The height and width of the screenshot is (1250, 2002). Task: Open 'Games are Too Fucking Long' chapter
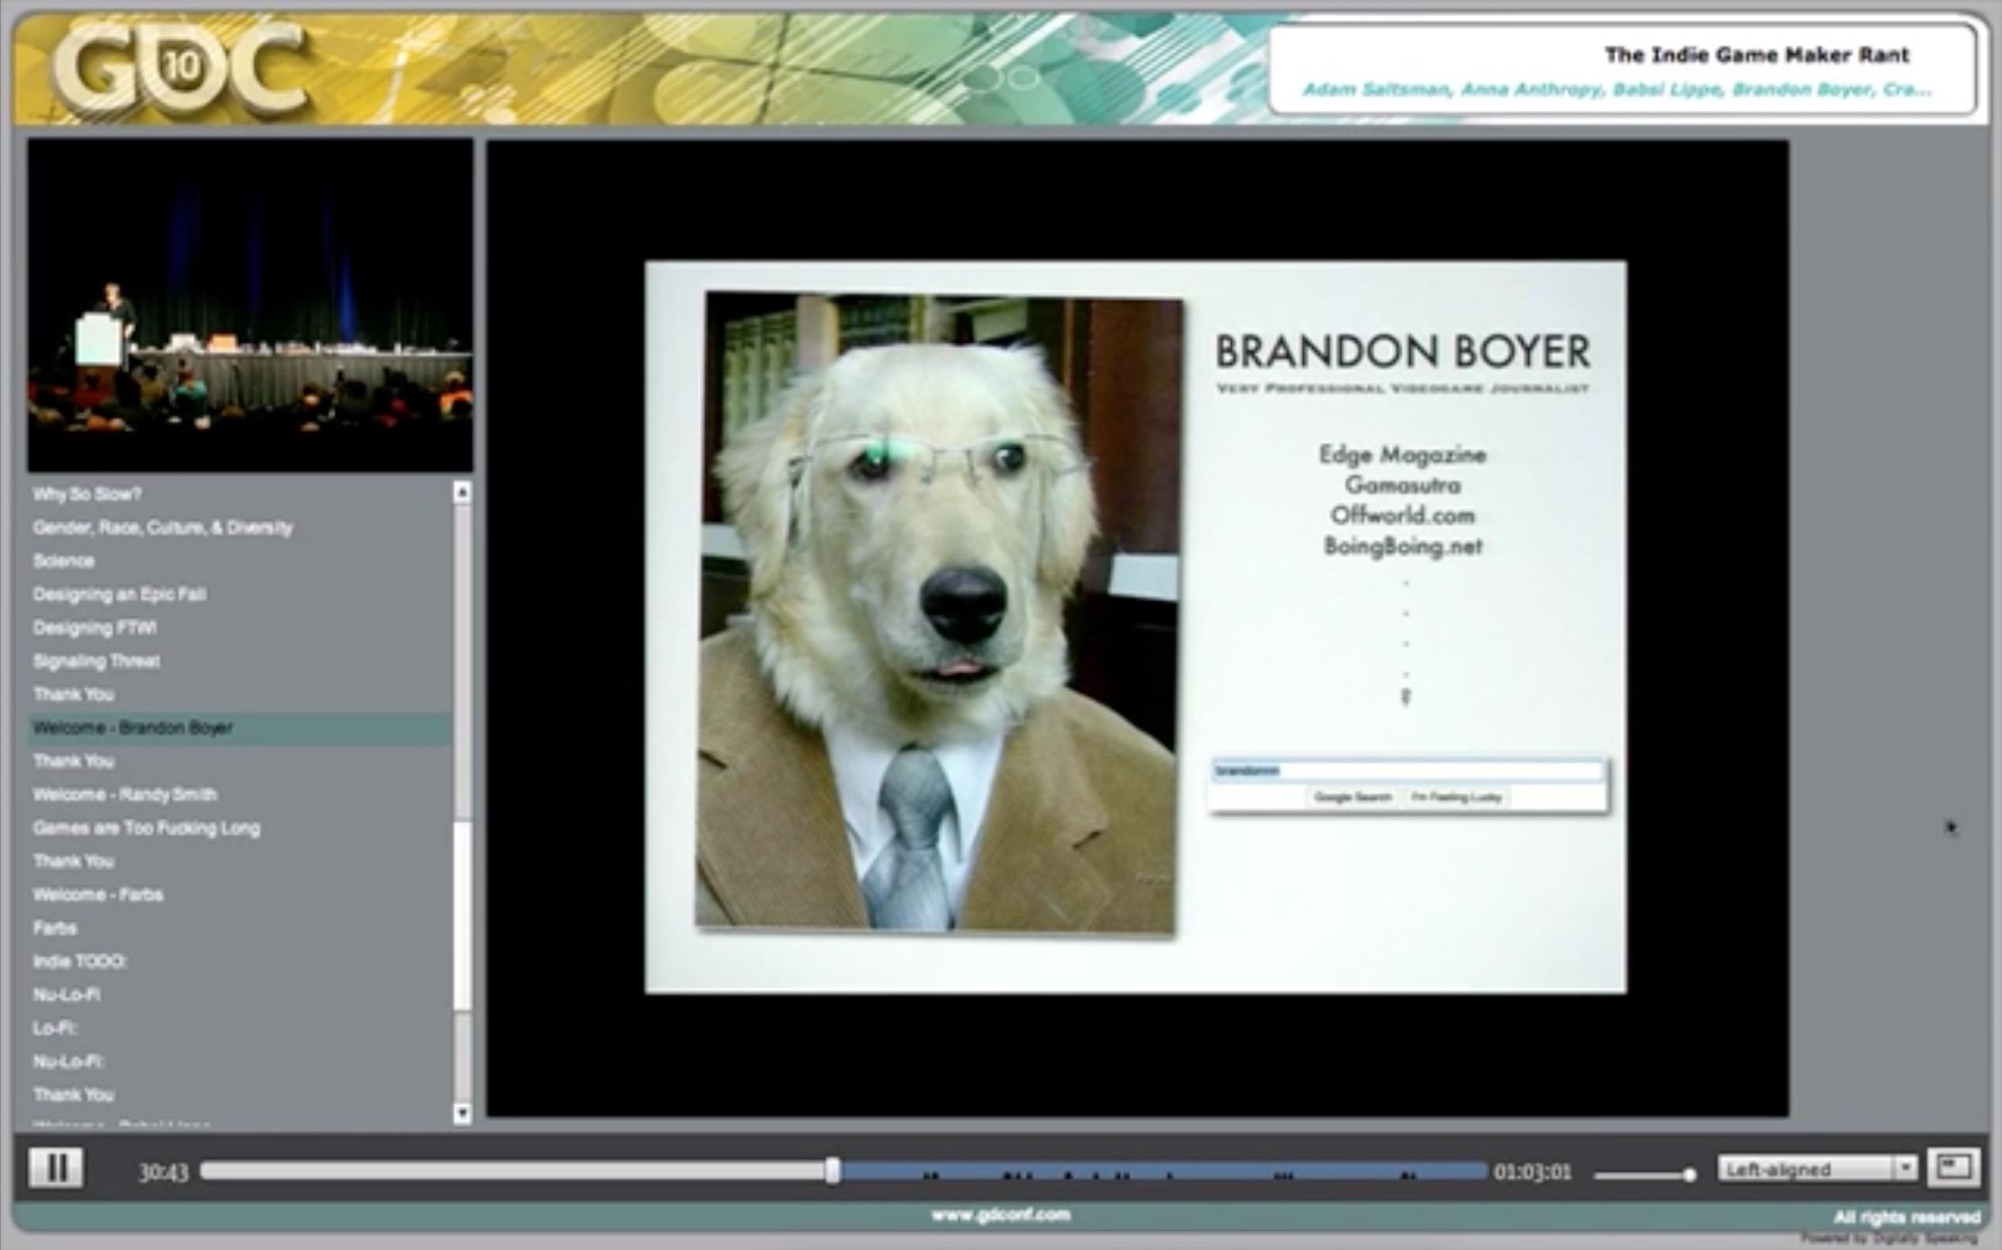click(x=146, y=828)
